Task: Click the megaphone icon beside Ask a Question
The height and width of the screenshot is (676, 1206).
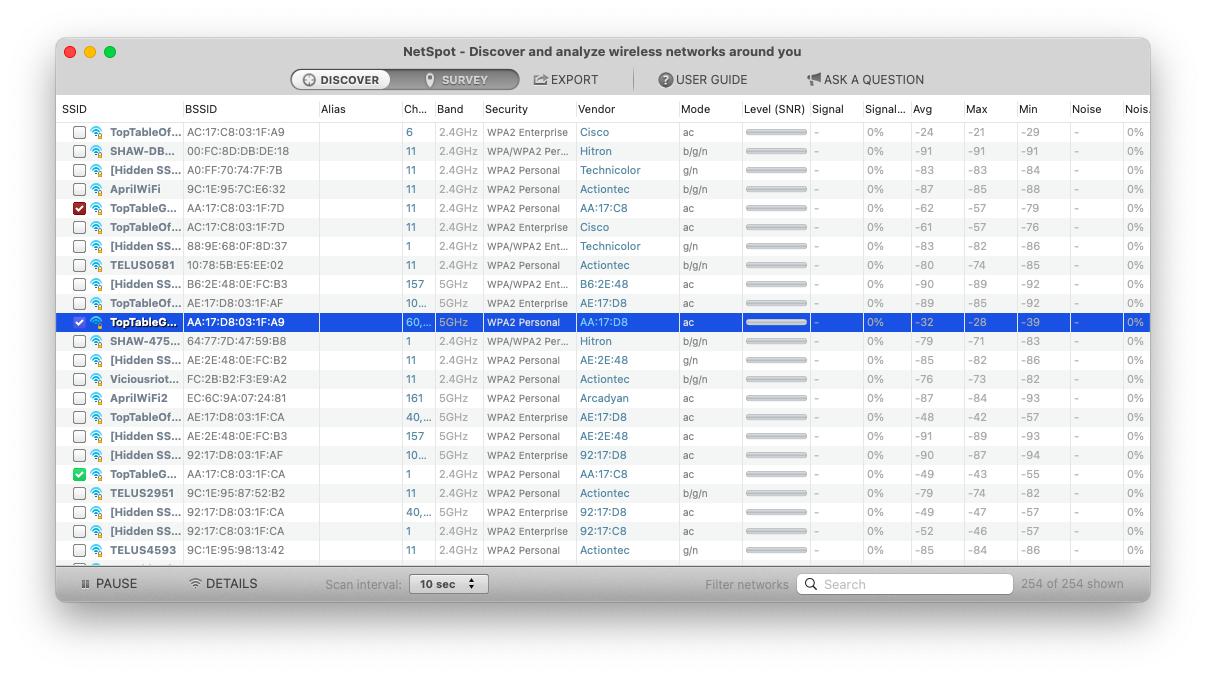Action: 814,80
